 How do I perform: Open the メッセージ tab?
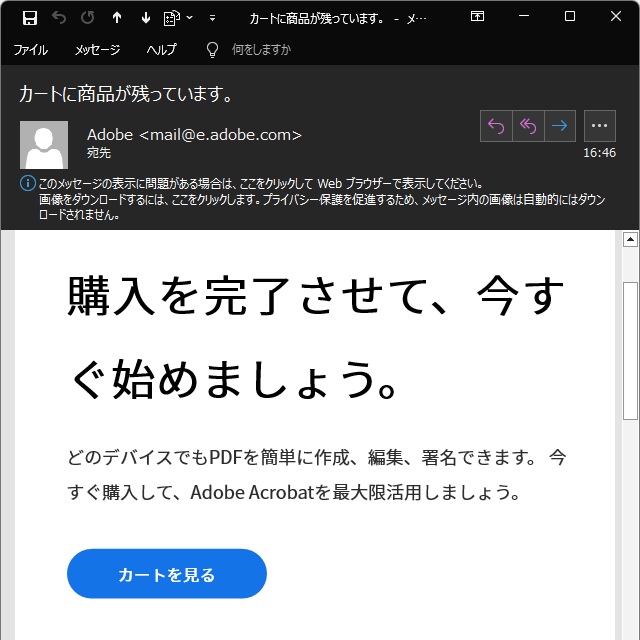click(97, 50)
